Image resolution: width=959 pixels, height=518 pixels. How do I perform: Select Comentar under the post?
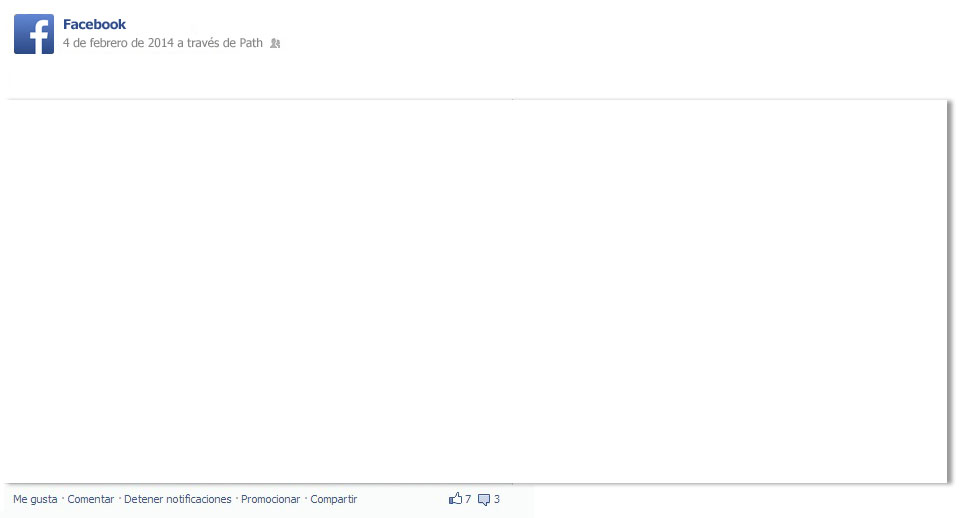[91, 499]
